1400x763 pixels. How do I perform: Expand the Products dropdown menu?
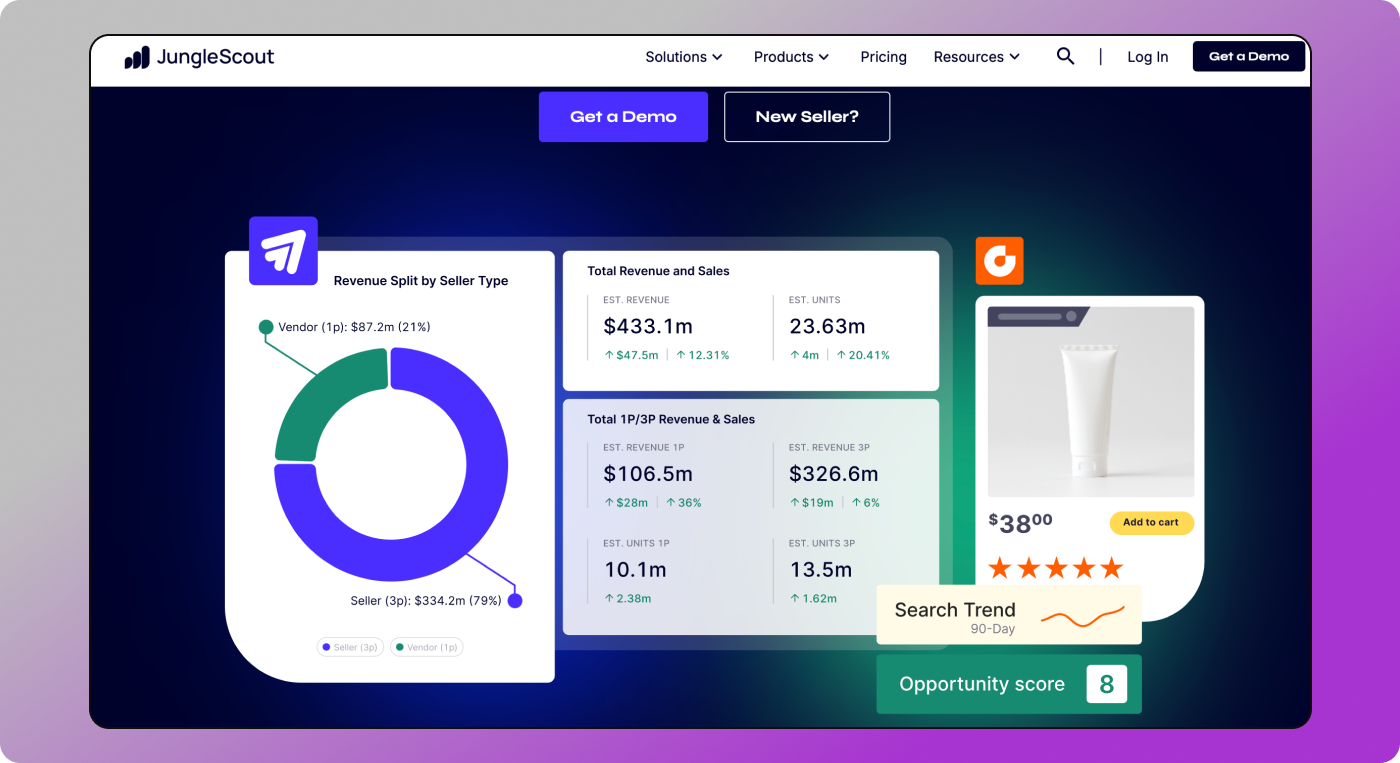tap(791, 57)
